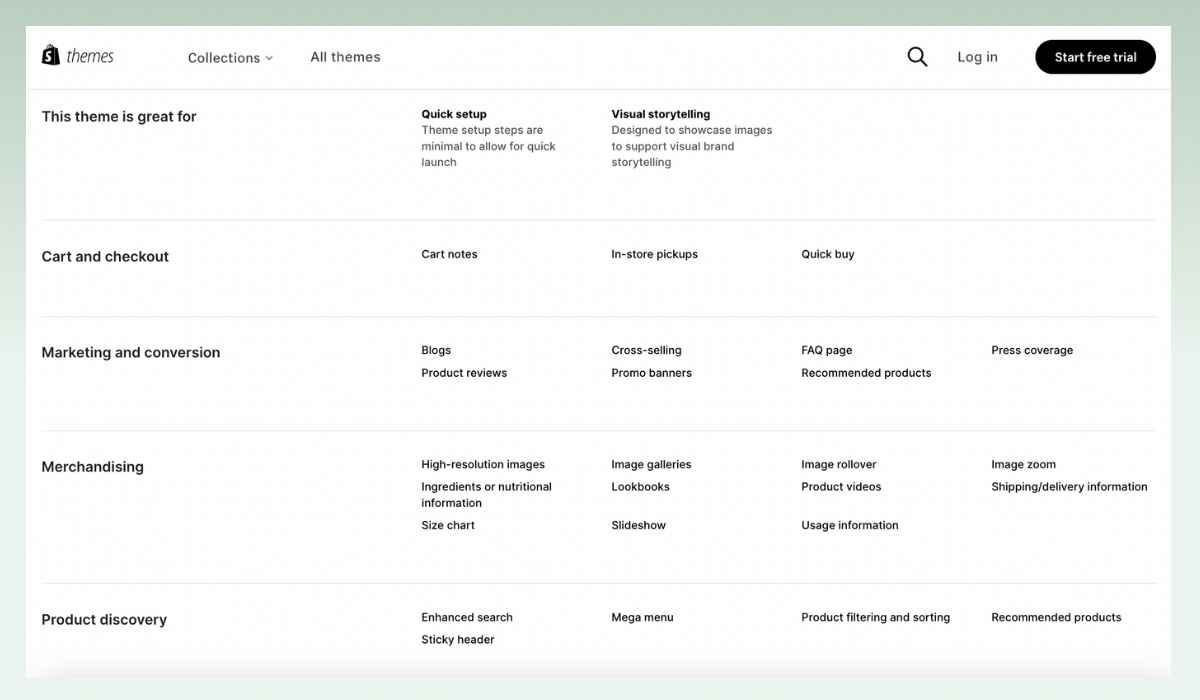Click the Quick buy link
The height and width of the screenshot is (700, 1200).
point(827,254)
